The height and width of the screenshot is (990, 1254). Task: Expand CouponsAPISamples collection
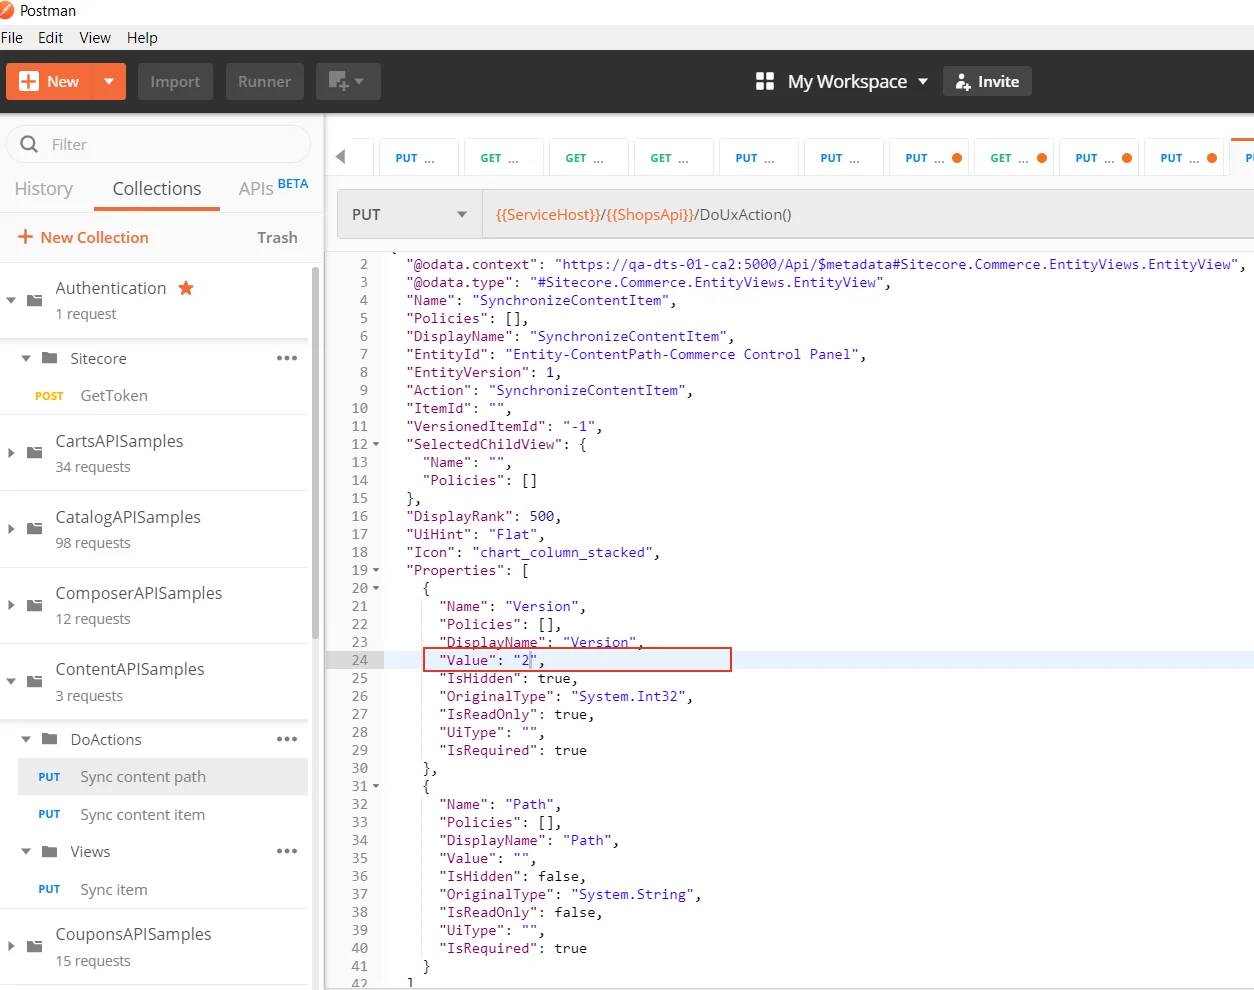[11, 945]
